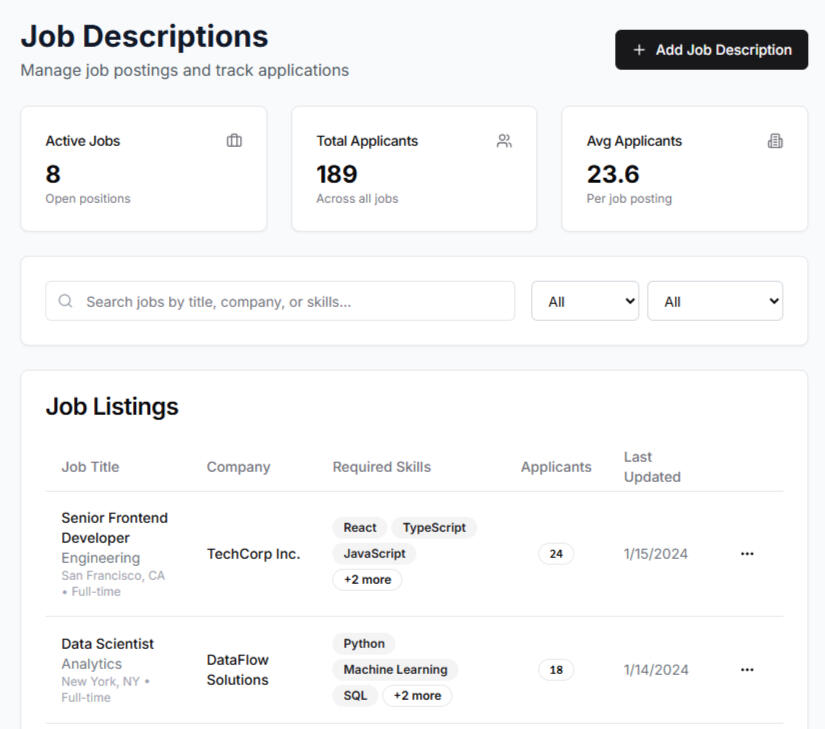Screen dimensions: 825x729
Task: Select the TypeScript skill tag
Action: coord(434,528)
